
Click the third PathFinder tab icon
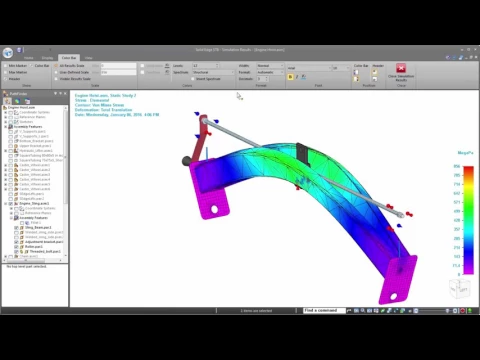[x=27, y=101]
